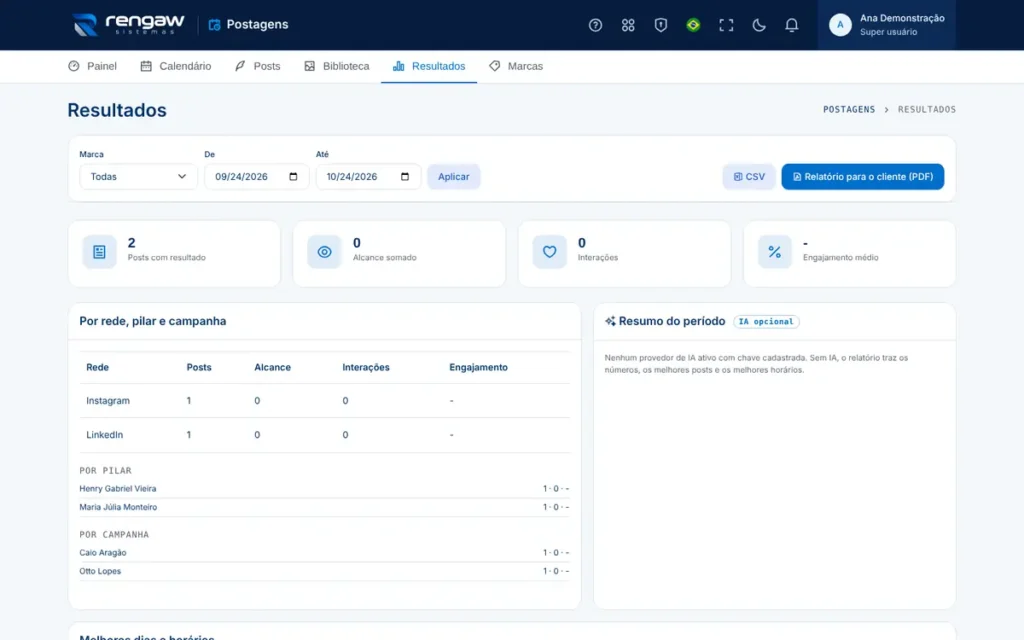Select the Brazil flag language icon
The width and height of the screenshot is (1024, 640).
(693, 25)
